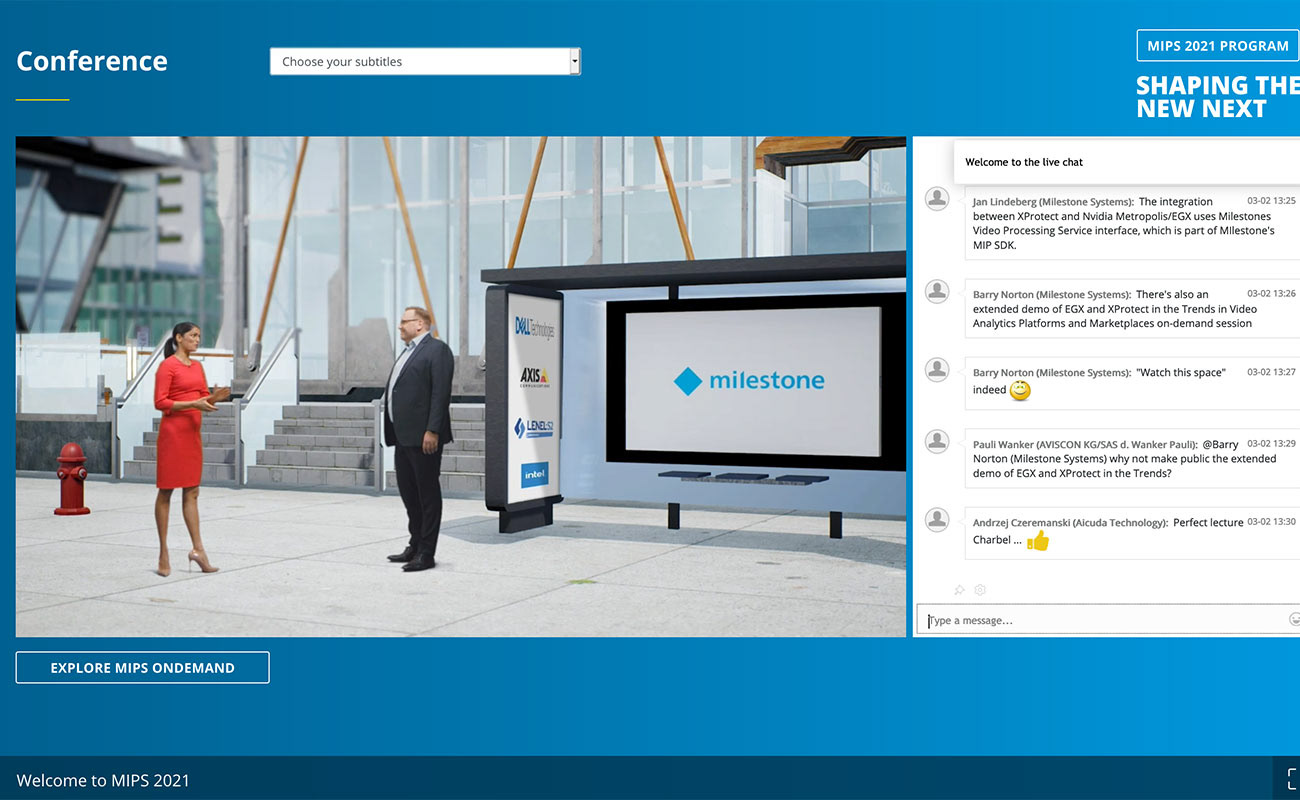The width and height of the screenshot is (1300, 800).
Task: Click Pauli Wanker's avatar icon
Action: 937,441
